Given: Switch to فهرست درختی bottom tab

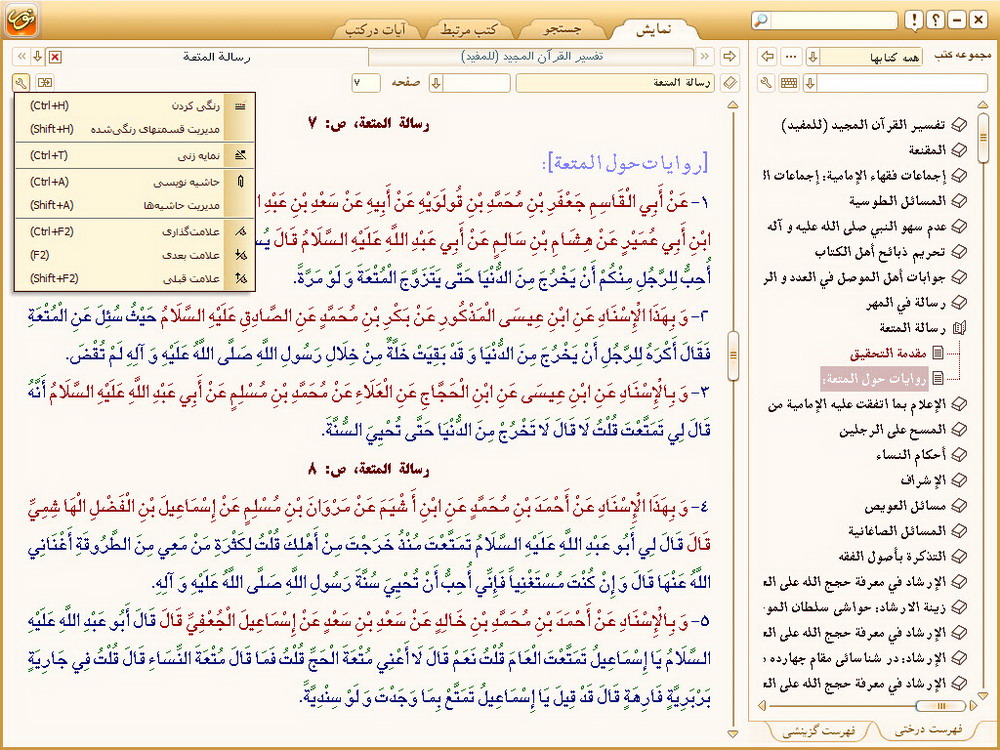Looking at the screenshot, I should pyautogui.click(x=928, y=730).
